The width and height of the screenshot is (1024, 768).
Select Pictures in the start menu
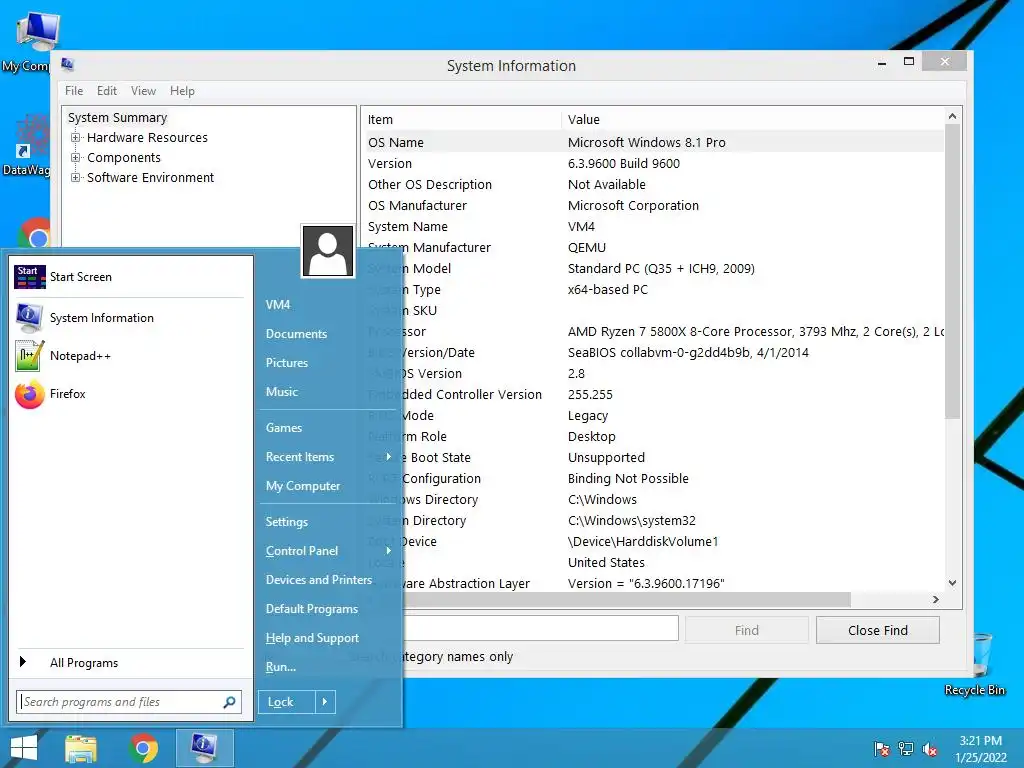click(287, 363)
